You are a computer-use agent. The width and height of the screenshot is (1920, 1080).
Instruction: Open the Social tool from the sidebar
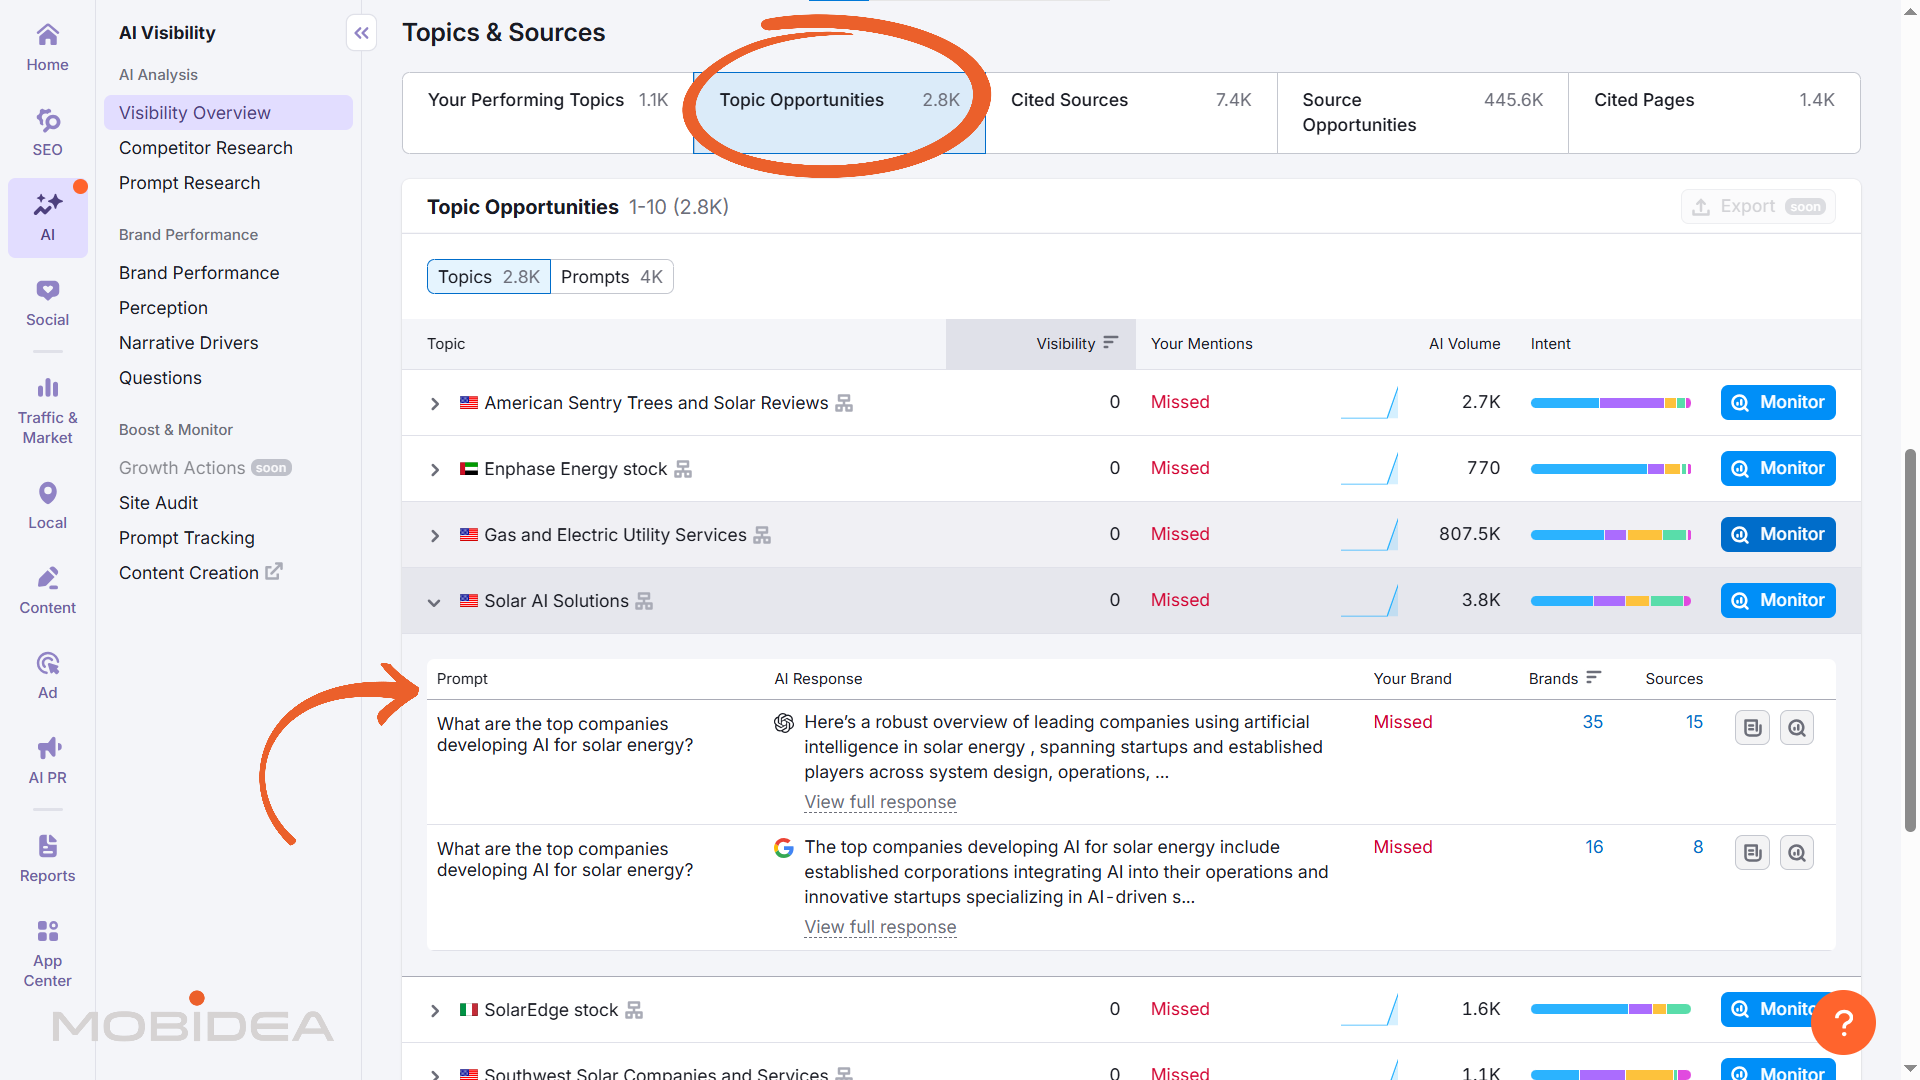click(x=47, y=300)
